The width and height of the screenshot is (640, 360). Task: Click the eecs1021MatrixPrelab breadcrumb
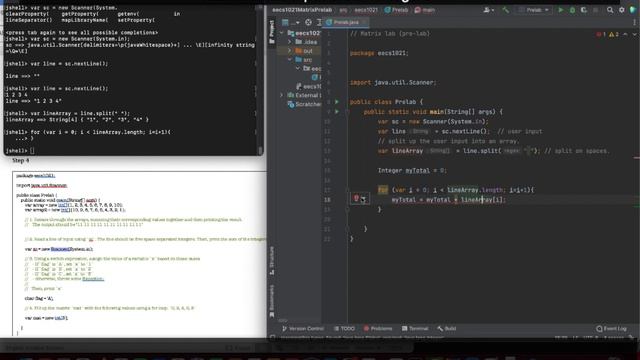pos(302,10)
